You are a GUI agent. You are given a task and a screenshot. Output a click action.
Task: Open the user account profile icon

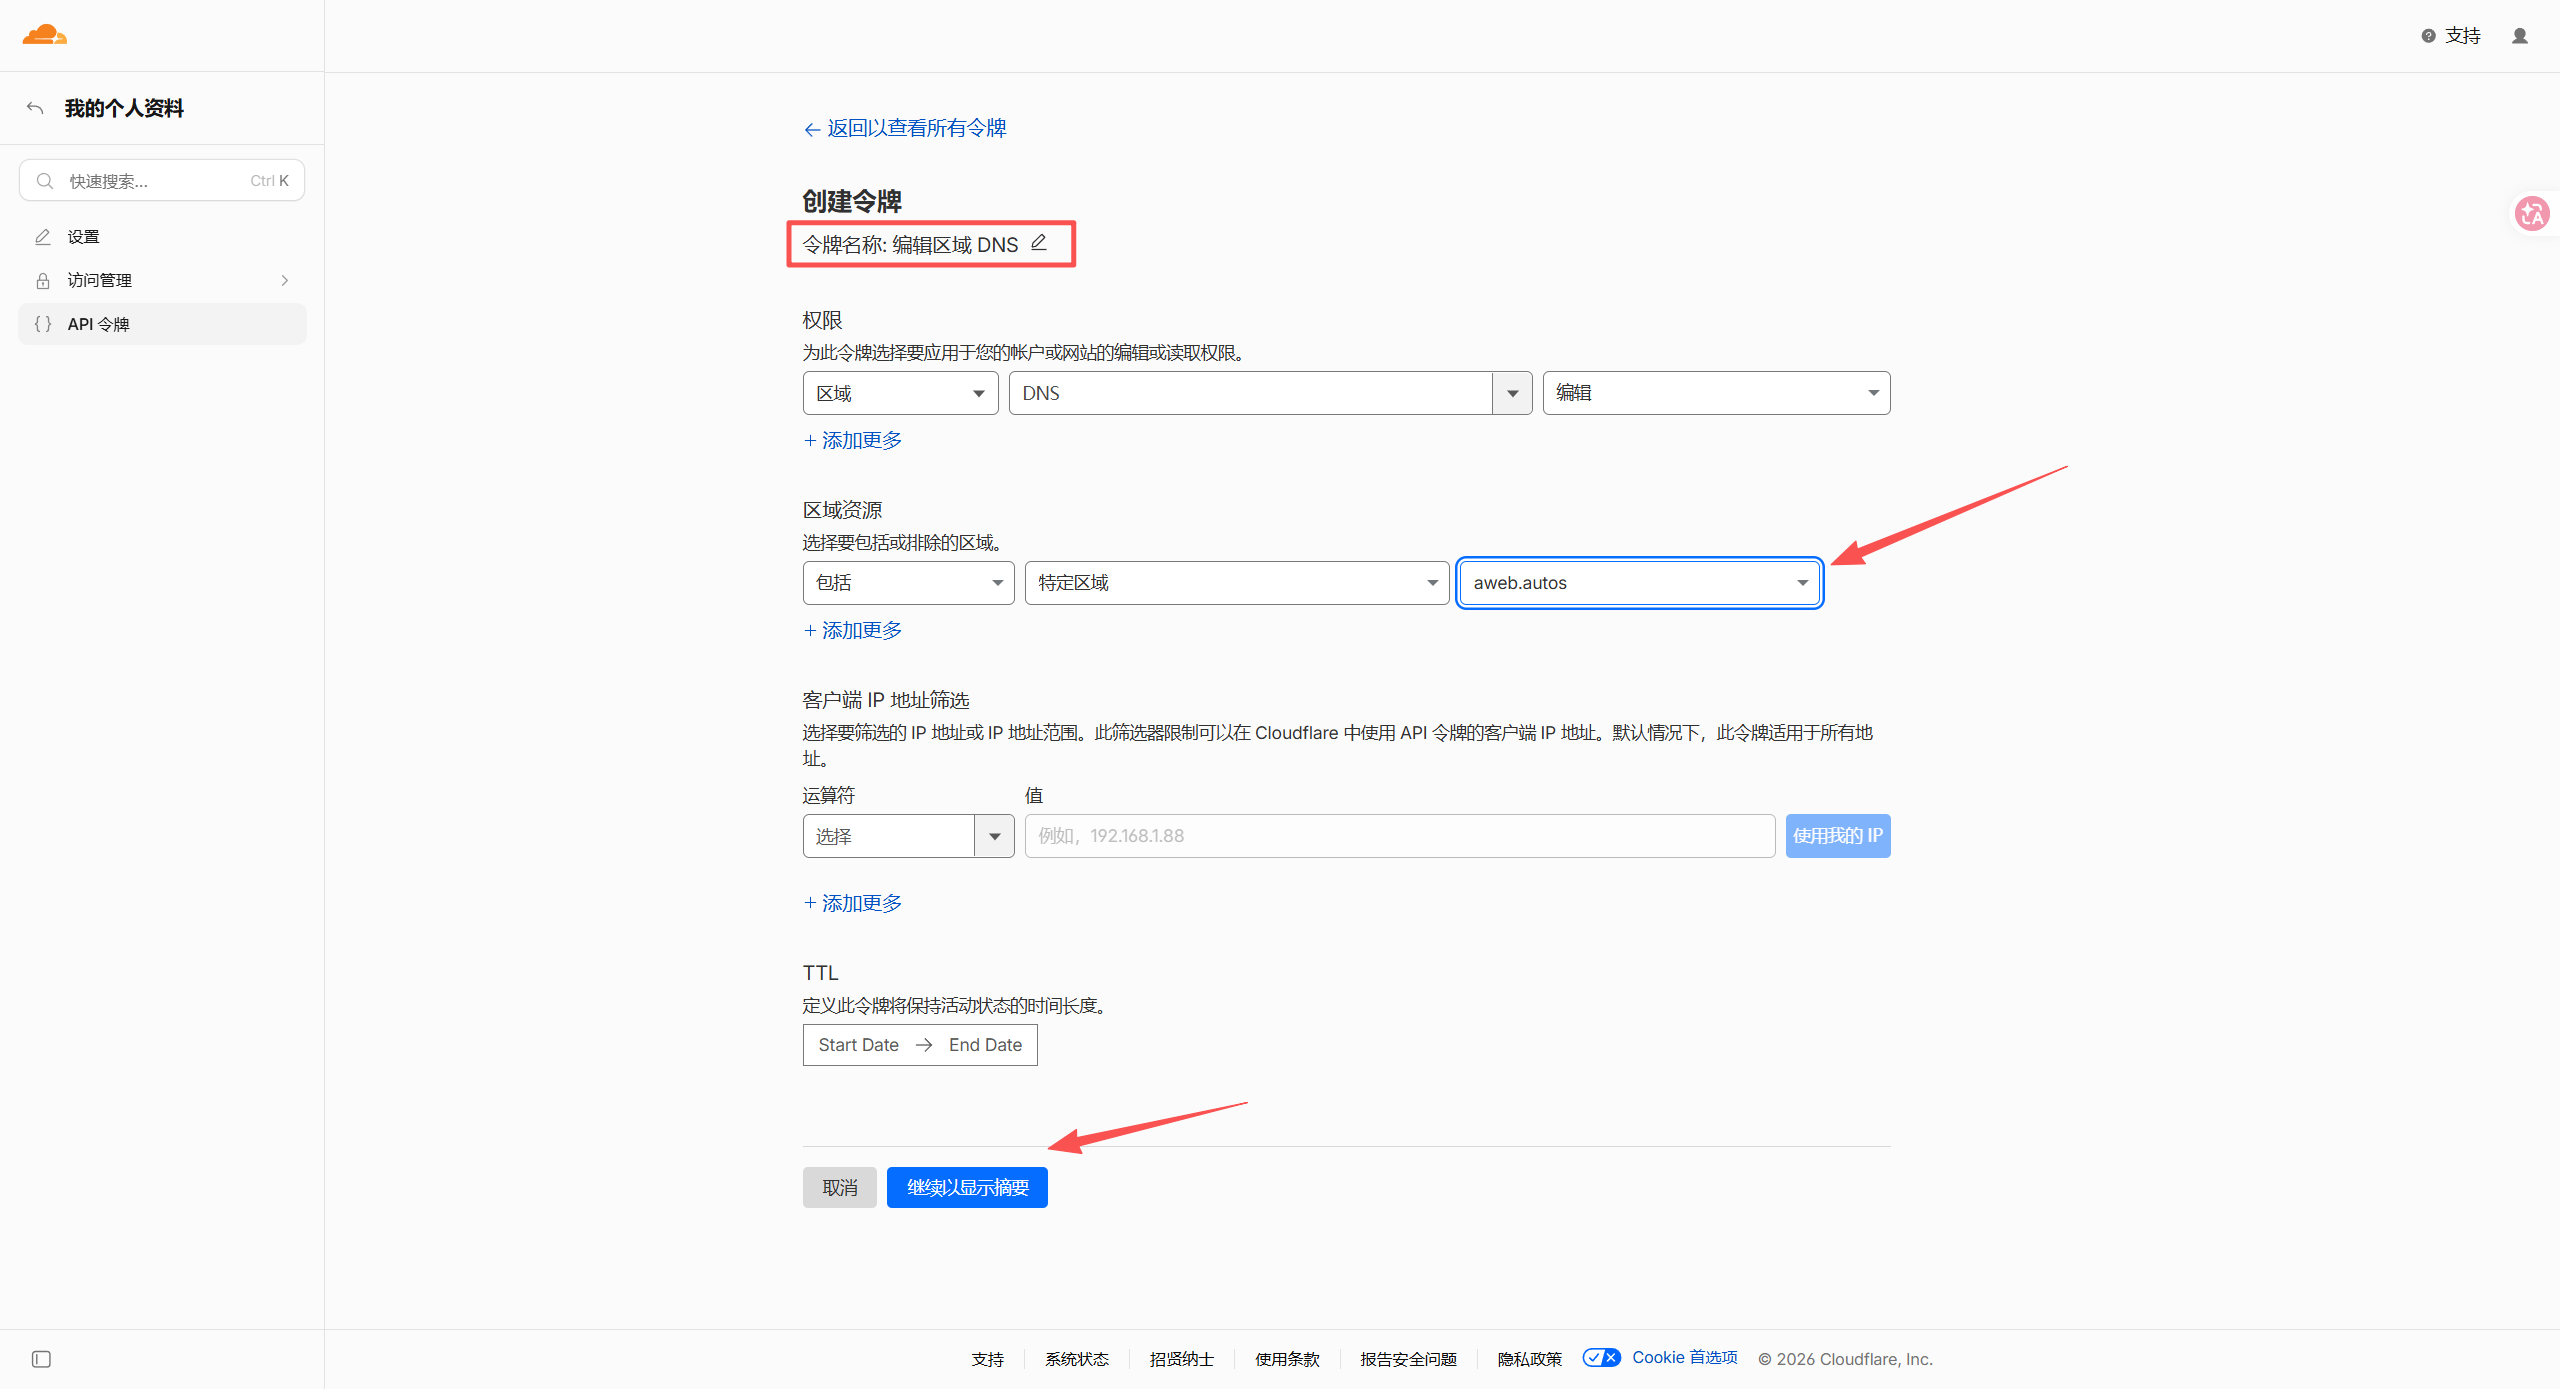[2520, 36]
